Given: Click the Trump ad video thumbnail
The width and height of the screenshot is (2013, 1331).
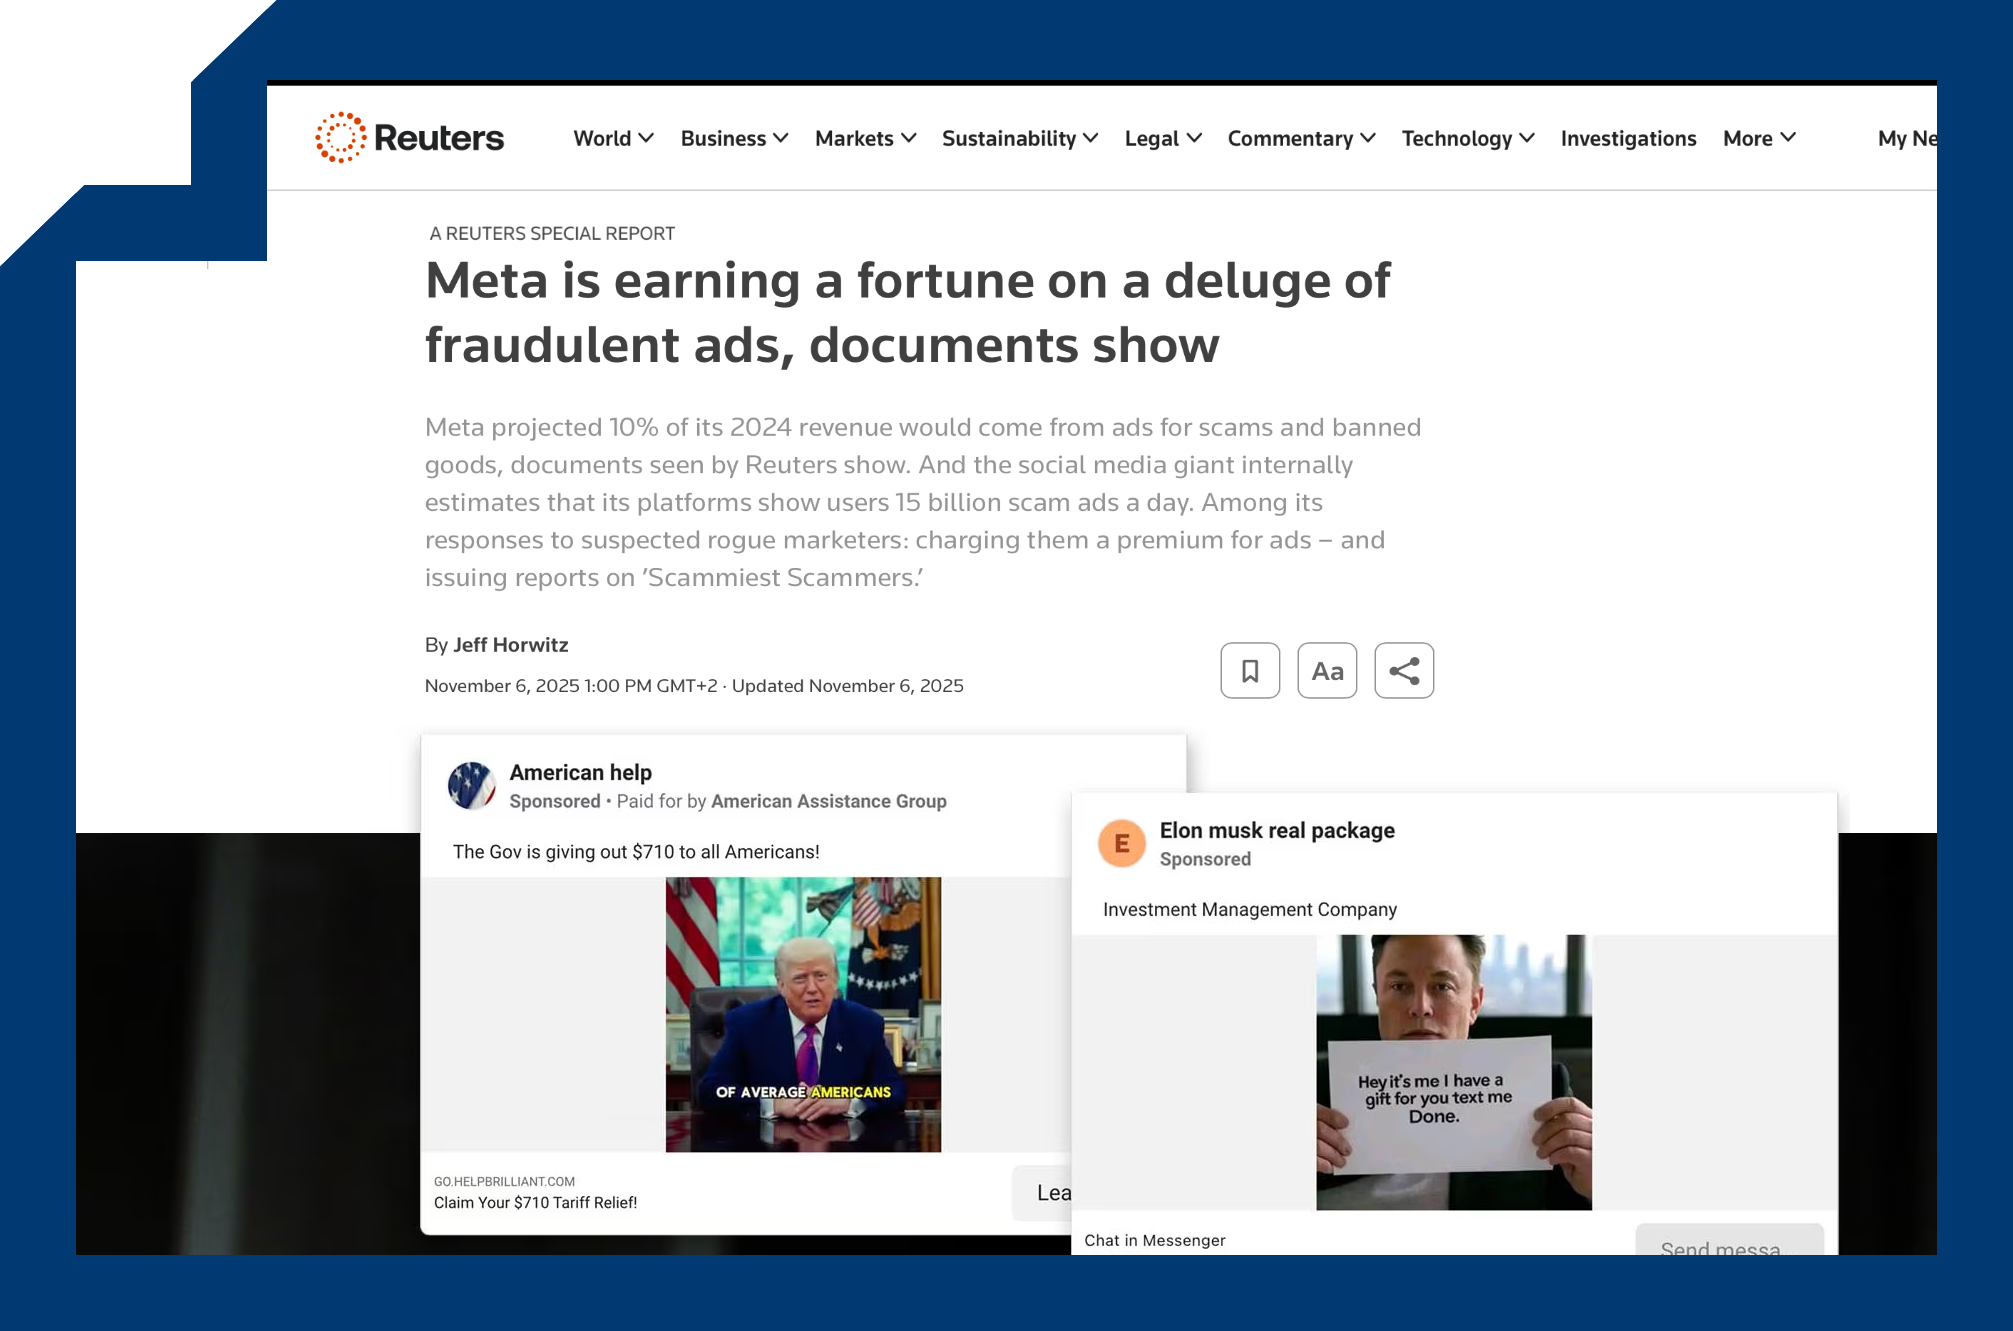Looking at the screenshot, I should coord(803,1014).
